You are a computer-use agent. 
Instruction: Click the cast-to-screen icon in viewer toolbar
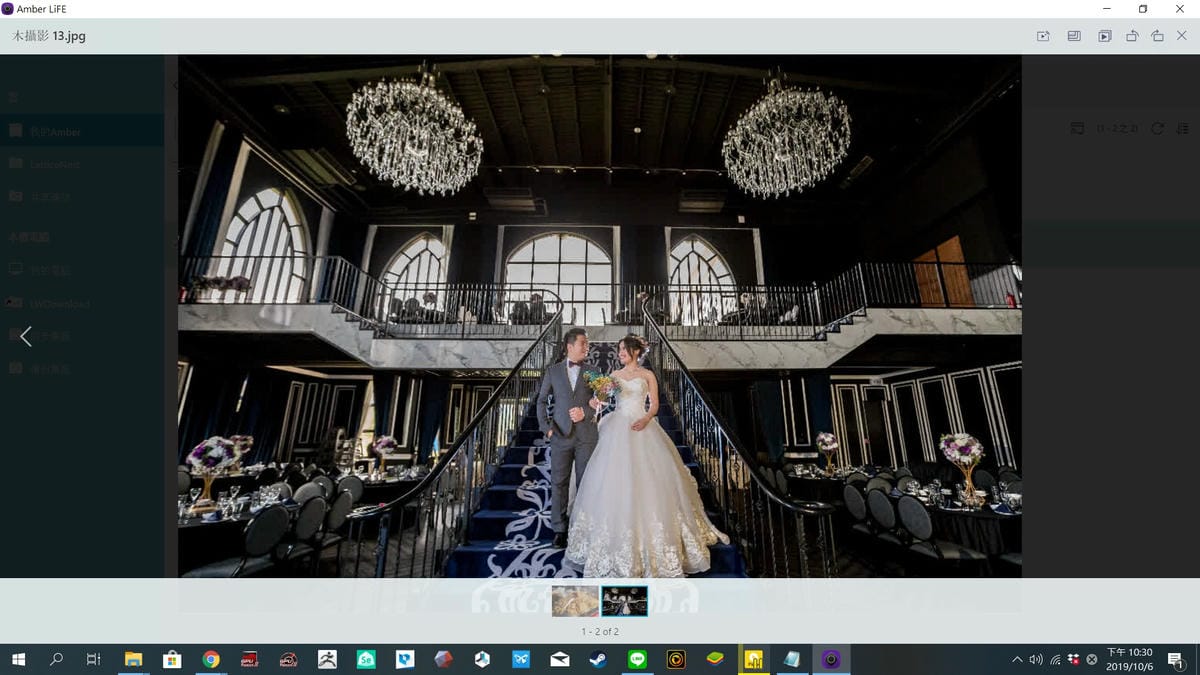(x=1074, y=36)
